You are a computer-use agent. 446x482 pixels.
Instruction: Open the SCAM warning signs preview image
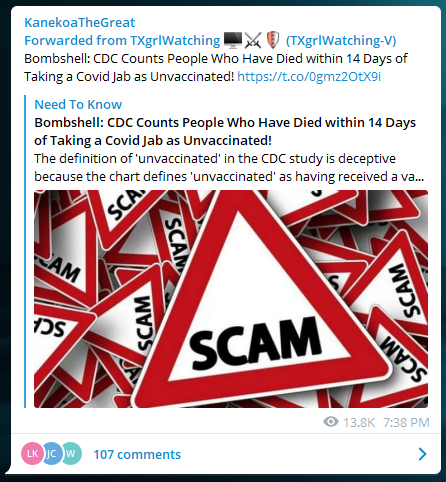[231, 299]
